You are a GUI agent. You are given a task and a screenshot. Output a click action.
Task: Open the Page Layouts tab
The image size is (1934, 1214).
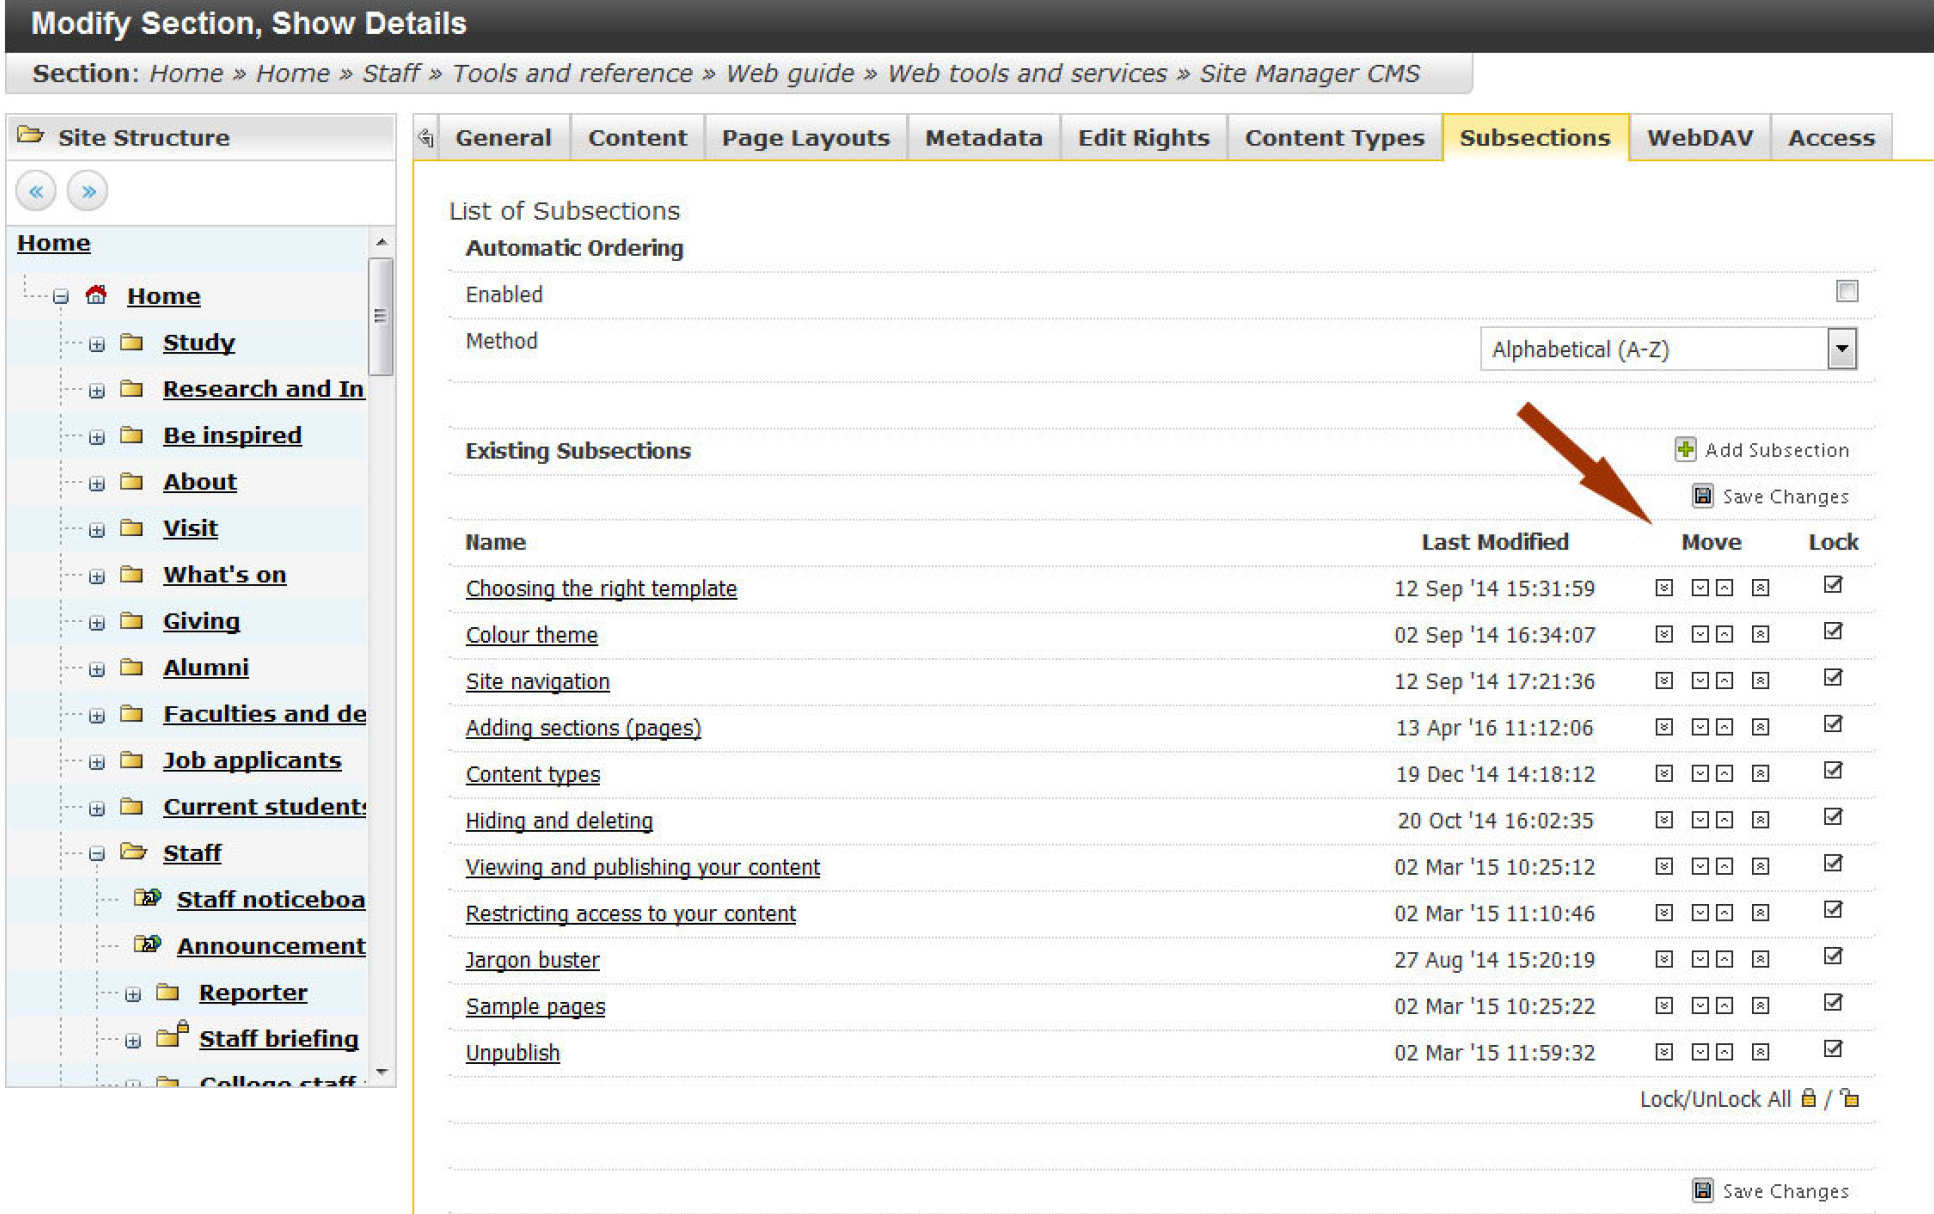point(805,138)
